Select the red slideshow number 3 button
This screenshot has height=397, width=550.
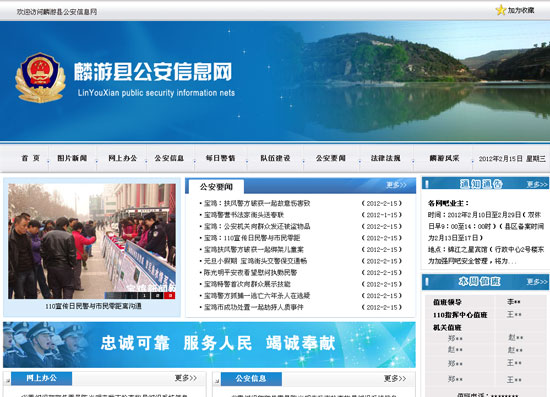click(x=170, y=296)
